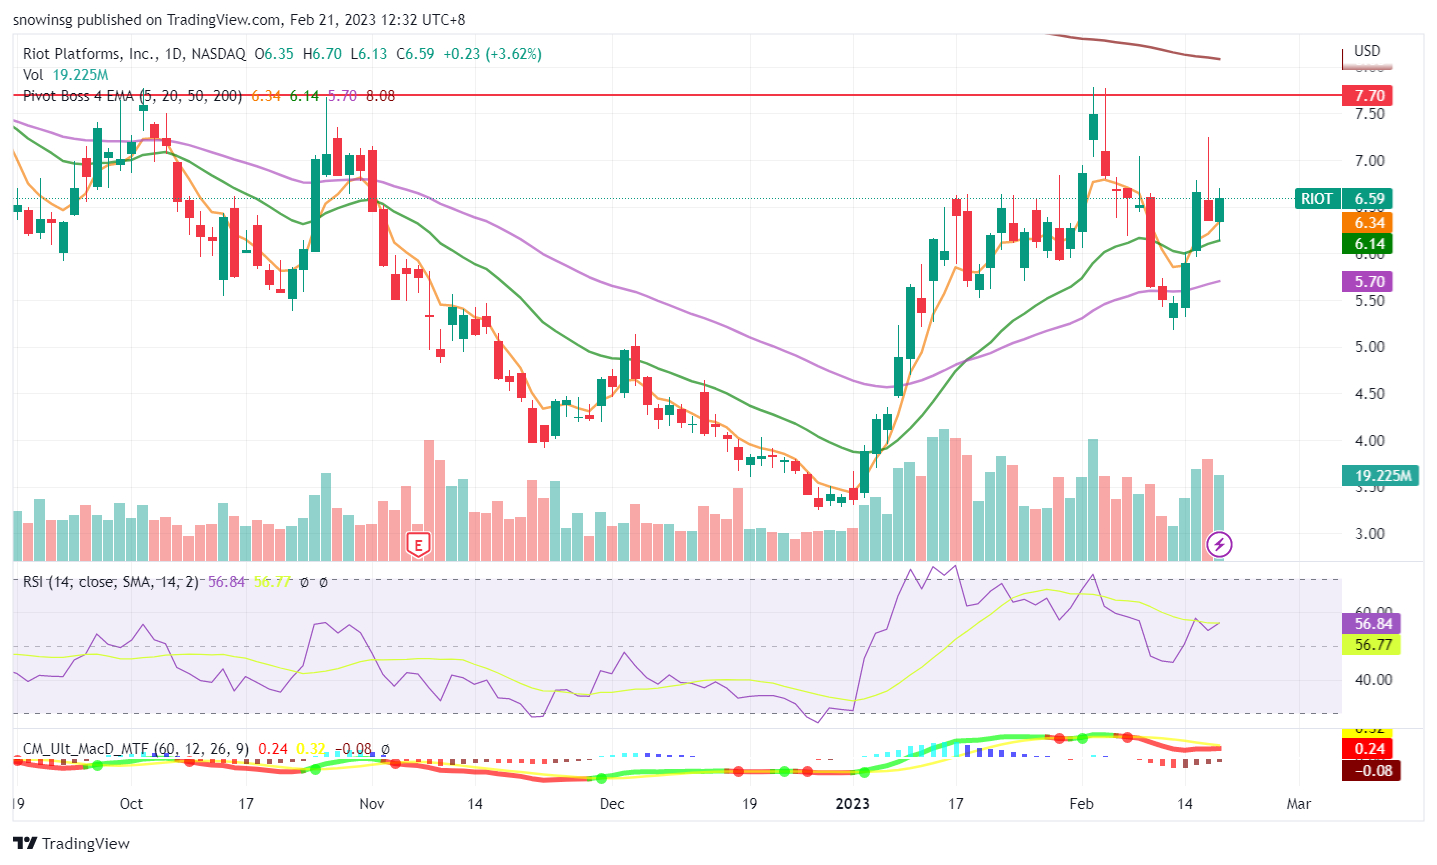The height and width of the screenshot is (865, 1437).
Task: Click the Dec date axis label
Action: coord(612,803)
